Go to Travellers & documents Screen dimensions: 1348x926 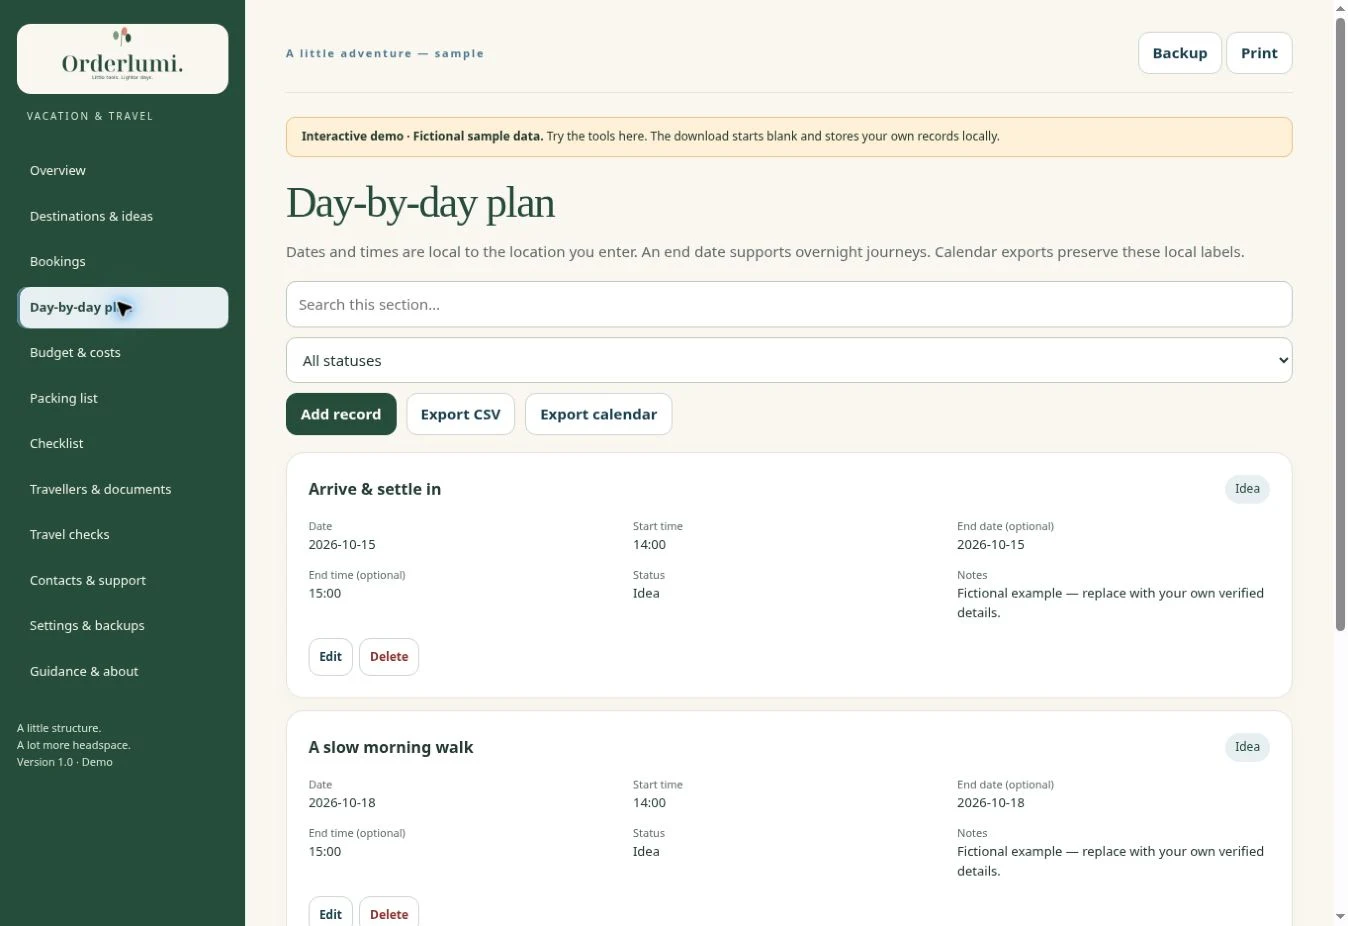coord(122,489)
